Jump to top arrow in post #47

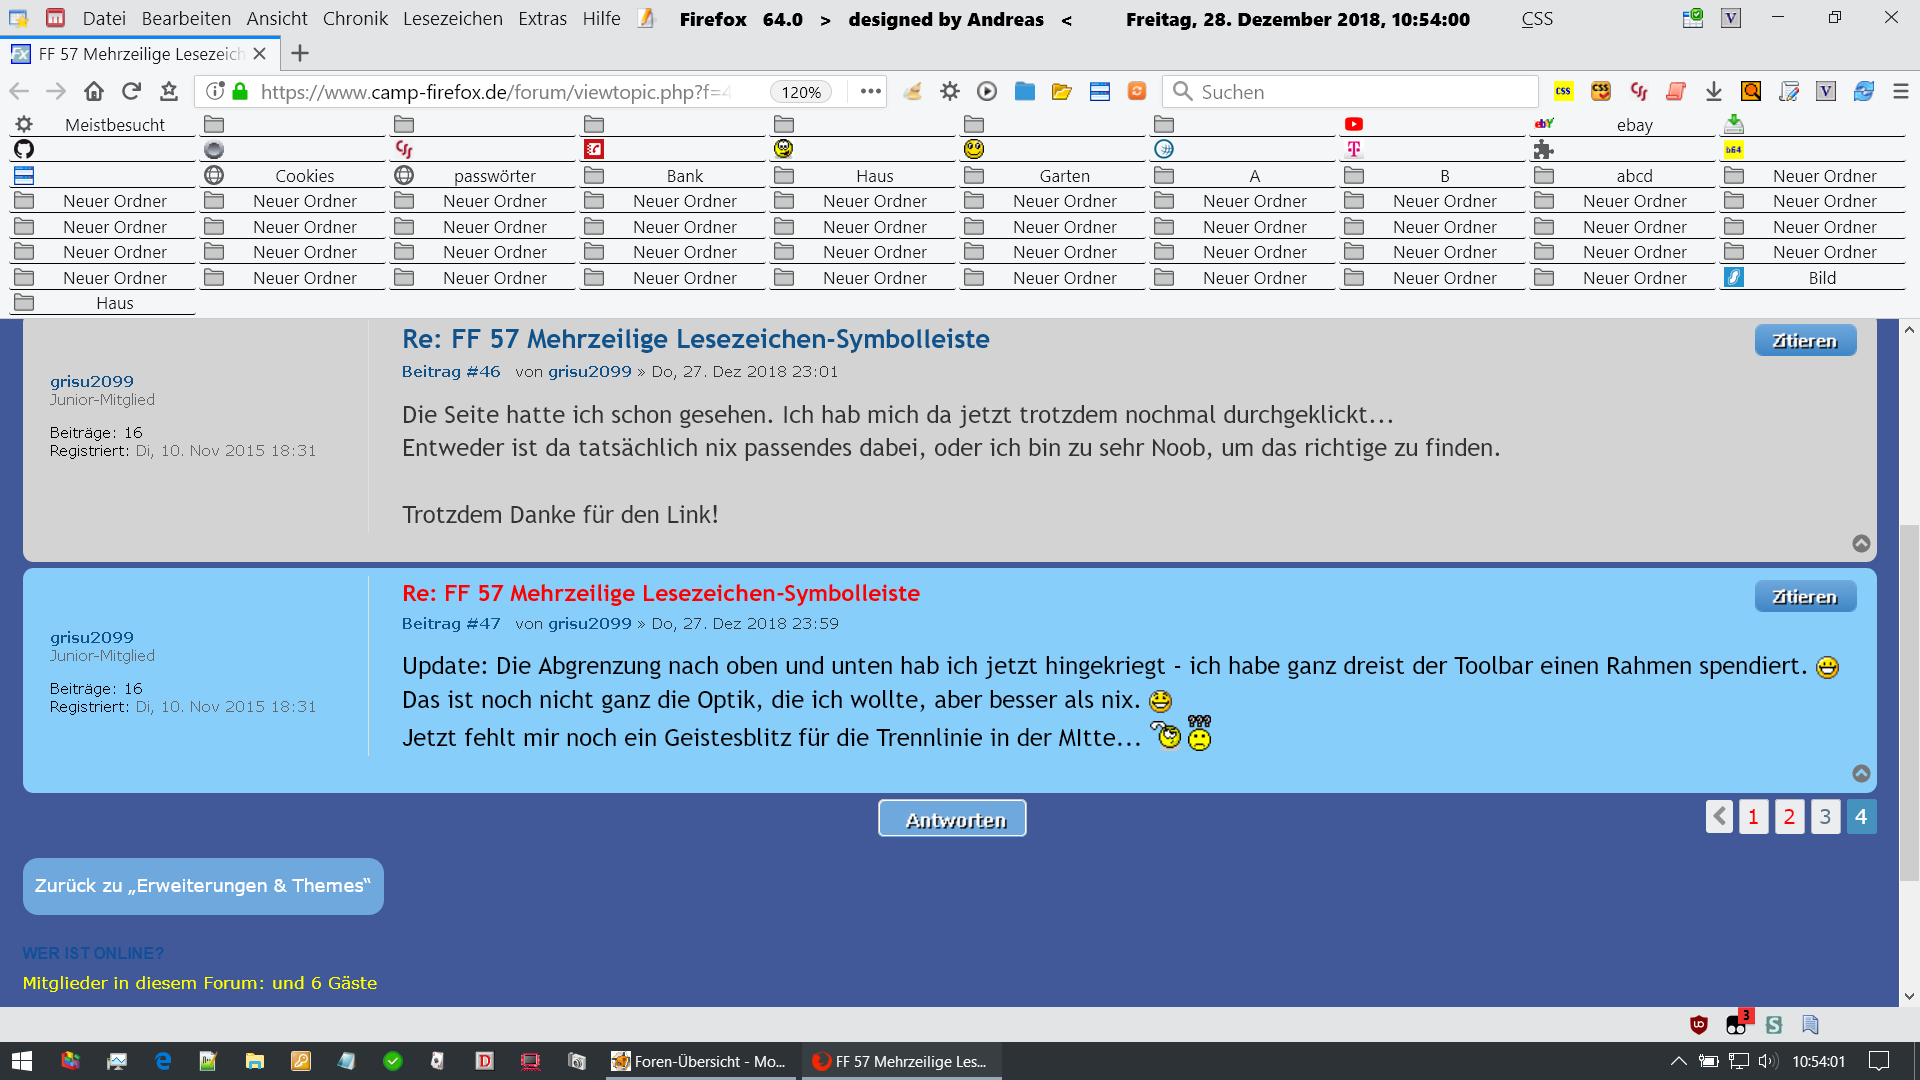1861,773
